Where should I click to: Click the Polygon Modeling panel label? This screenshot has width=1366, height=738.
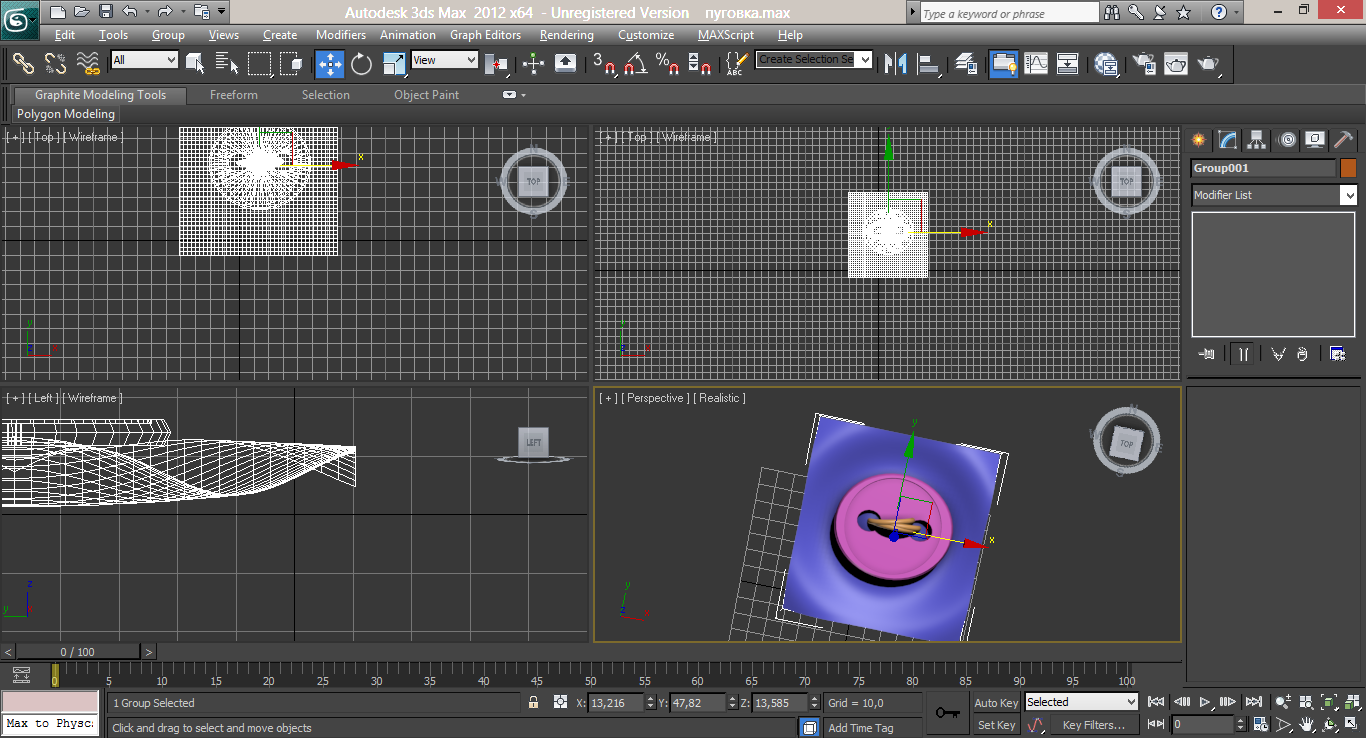coord(66,114)
